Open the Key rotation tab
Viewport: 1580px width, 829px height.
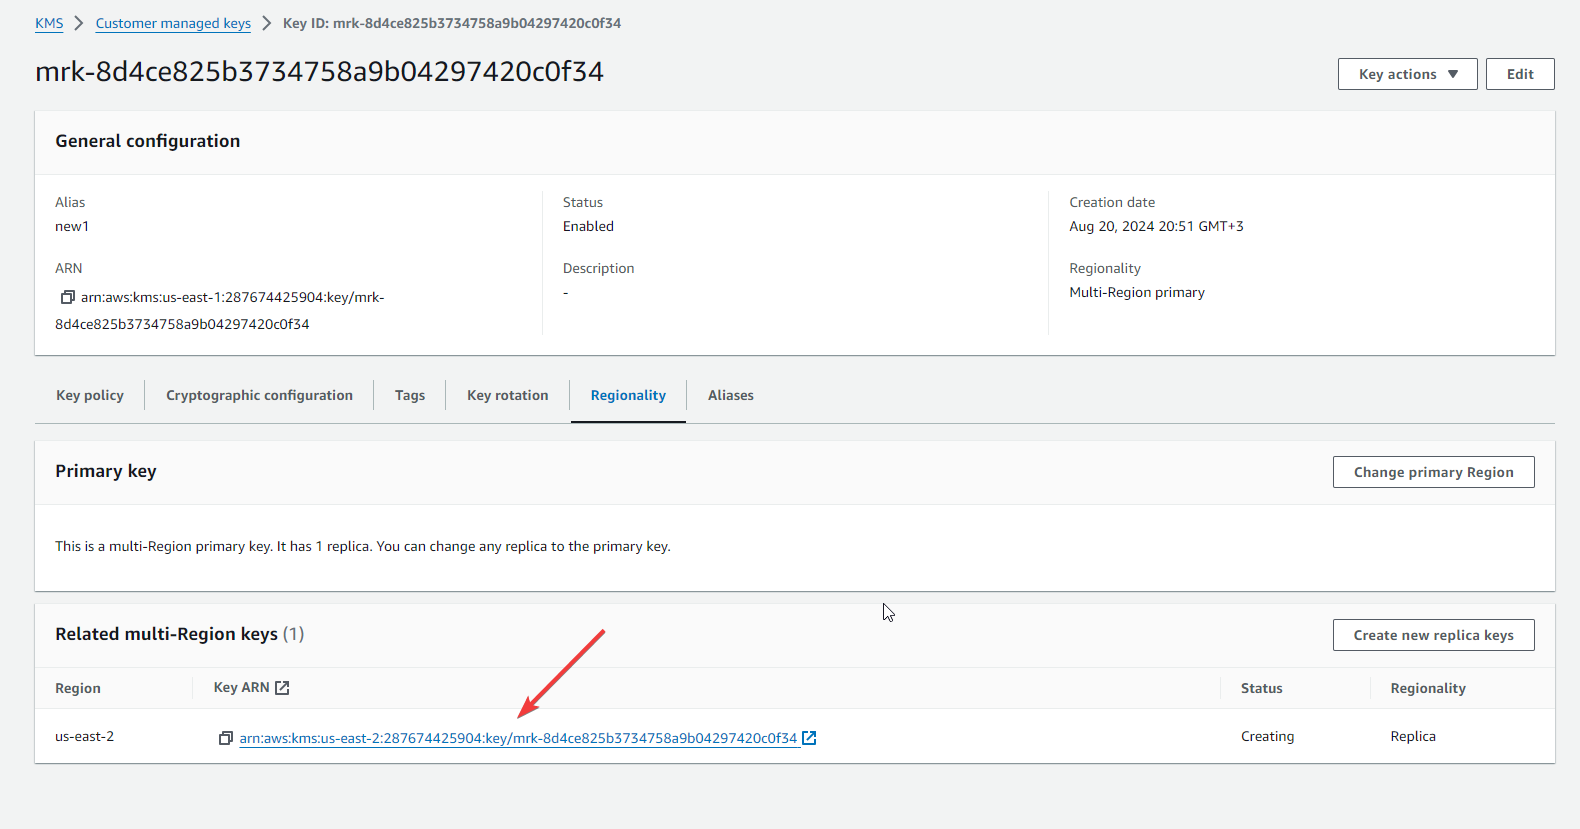[508, 395]
